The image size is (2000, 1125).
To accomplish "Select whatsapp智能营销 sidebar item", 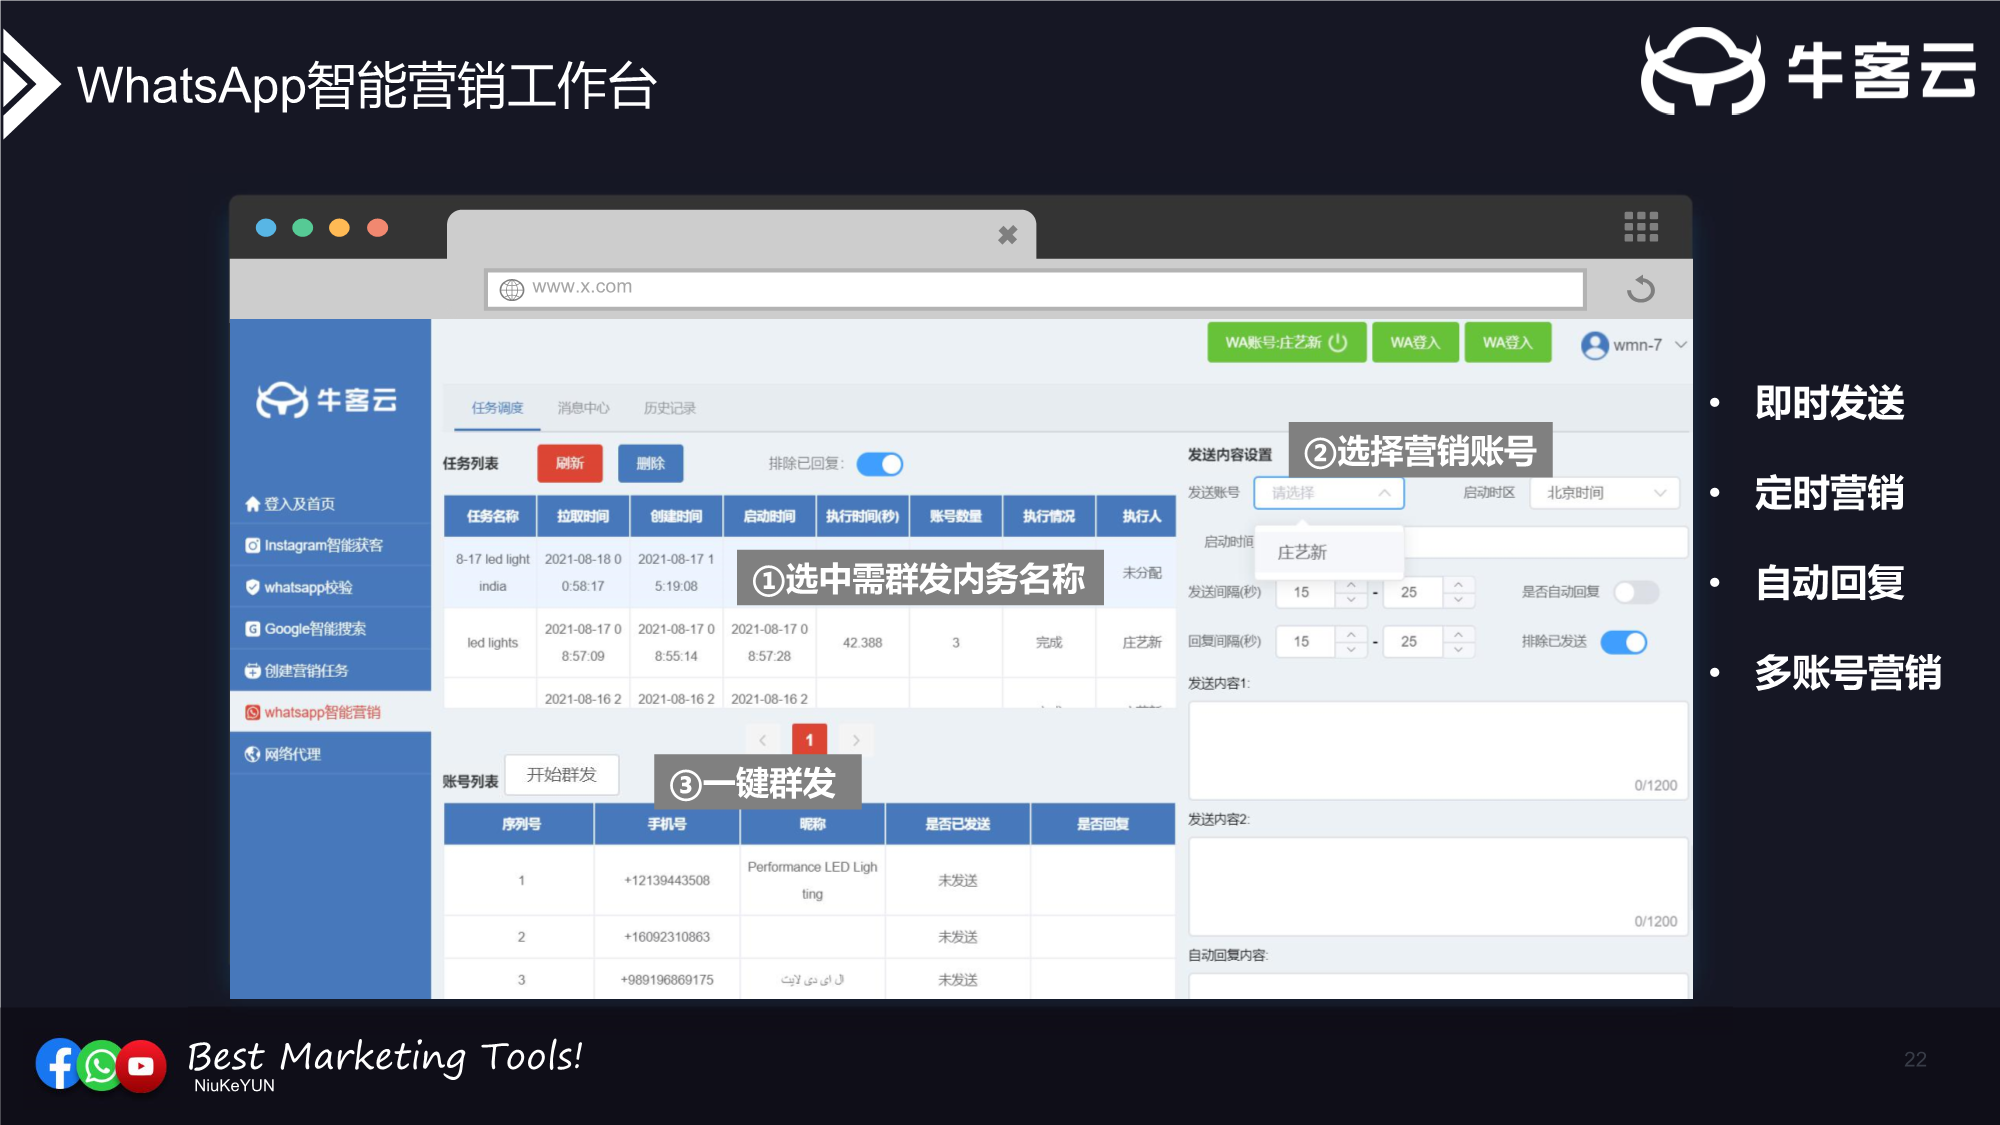I will [330, 712].
